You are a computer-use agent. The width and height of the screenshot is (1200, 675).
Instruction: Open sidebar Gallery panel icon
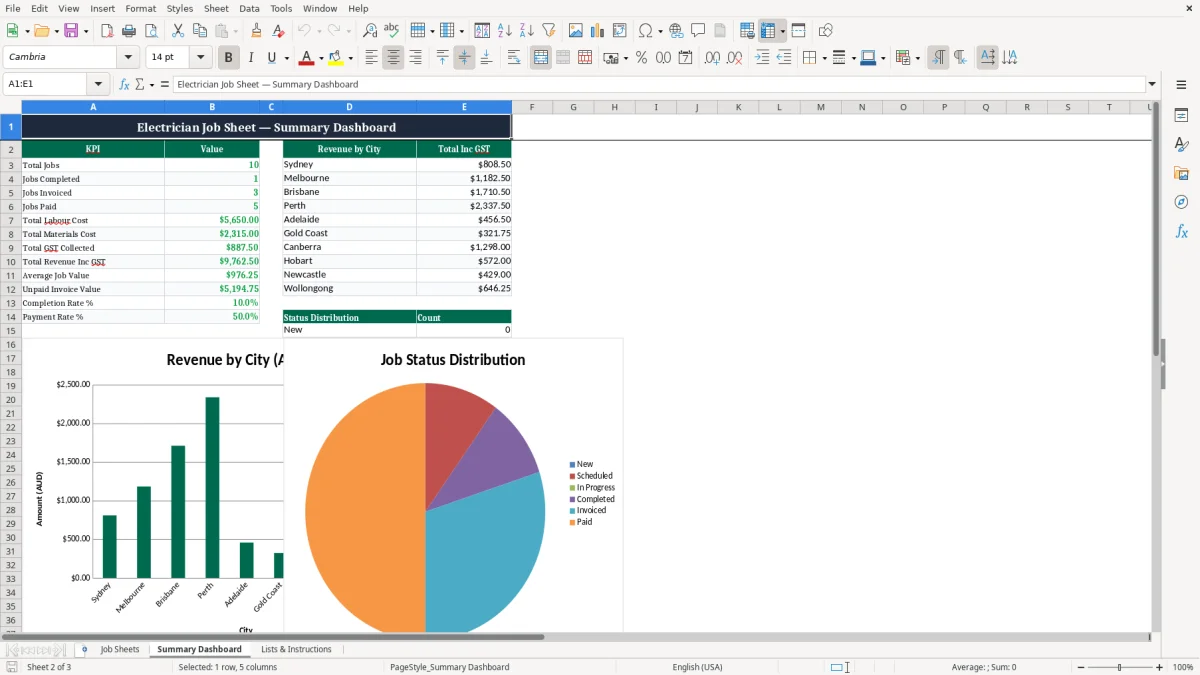(1181, 174)
